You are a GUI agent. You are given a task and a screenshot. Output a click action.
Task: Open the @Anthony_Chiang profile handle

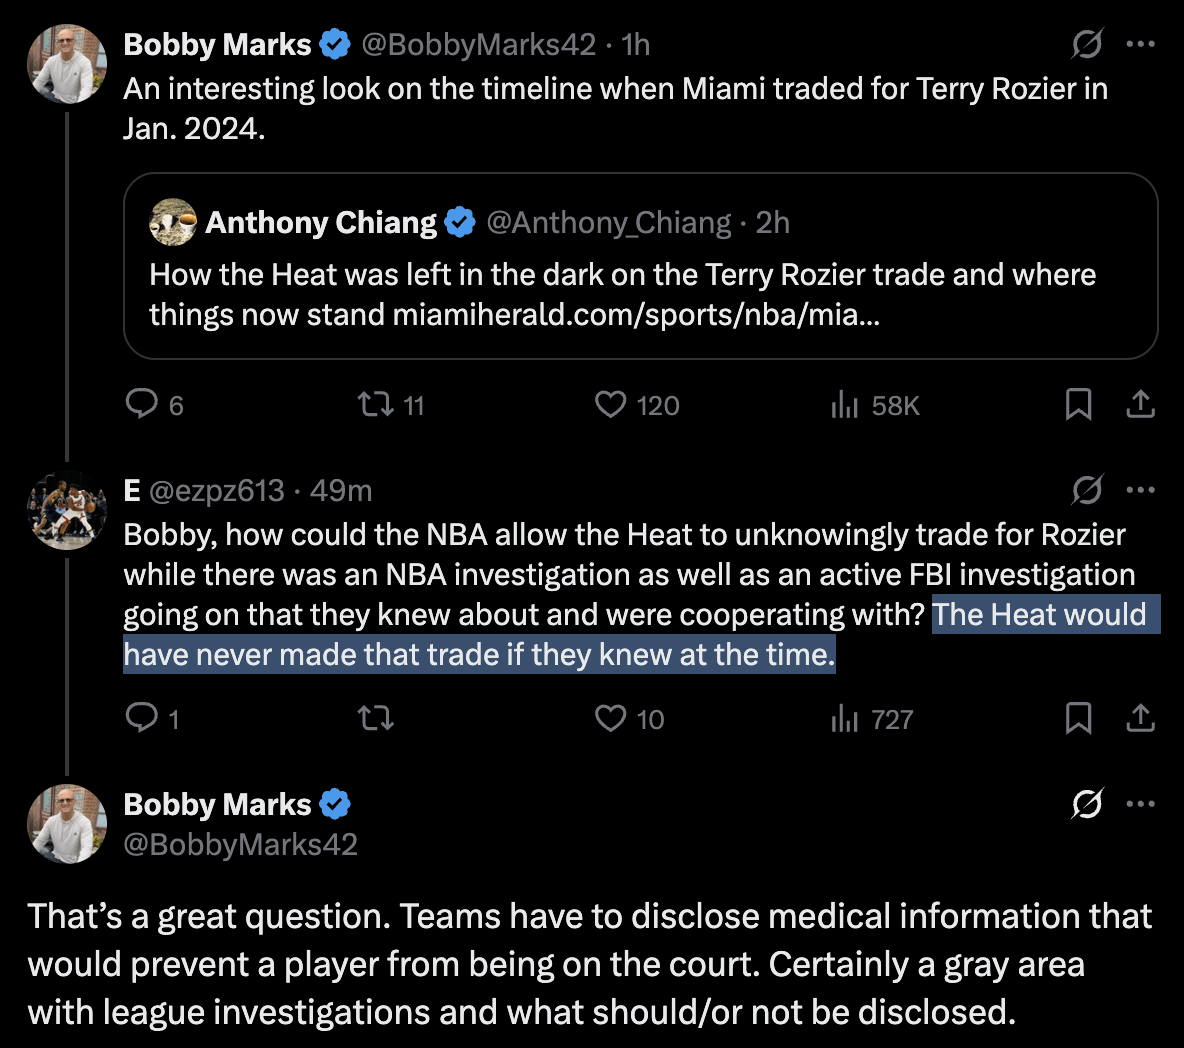point(608,222)
